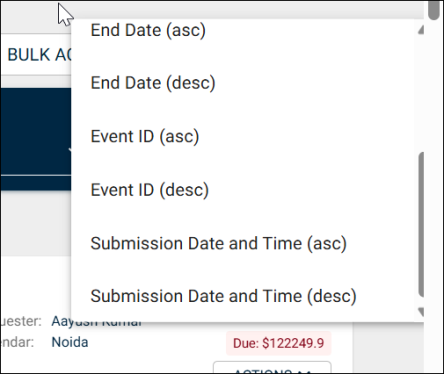Open the Noida calendar link

(x=70, y=342)
